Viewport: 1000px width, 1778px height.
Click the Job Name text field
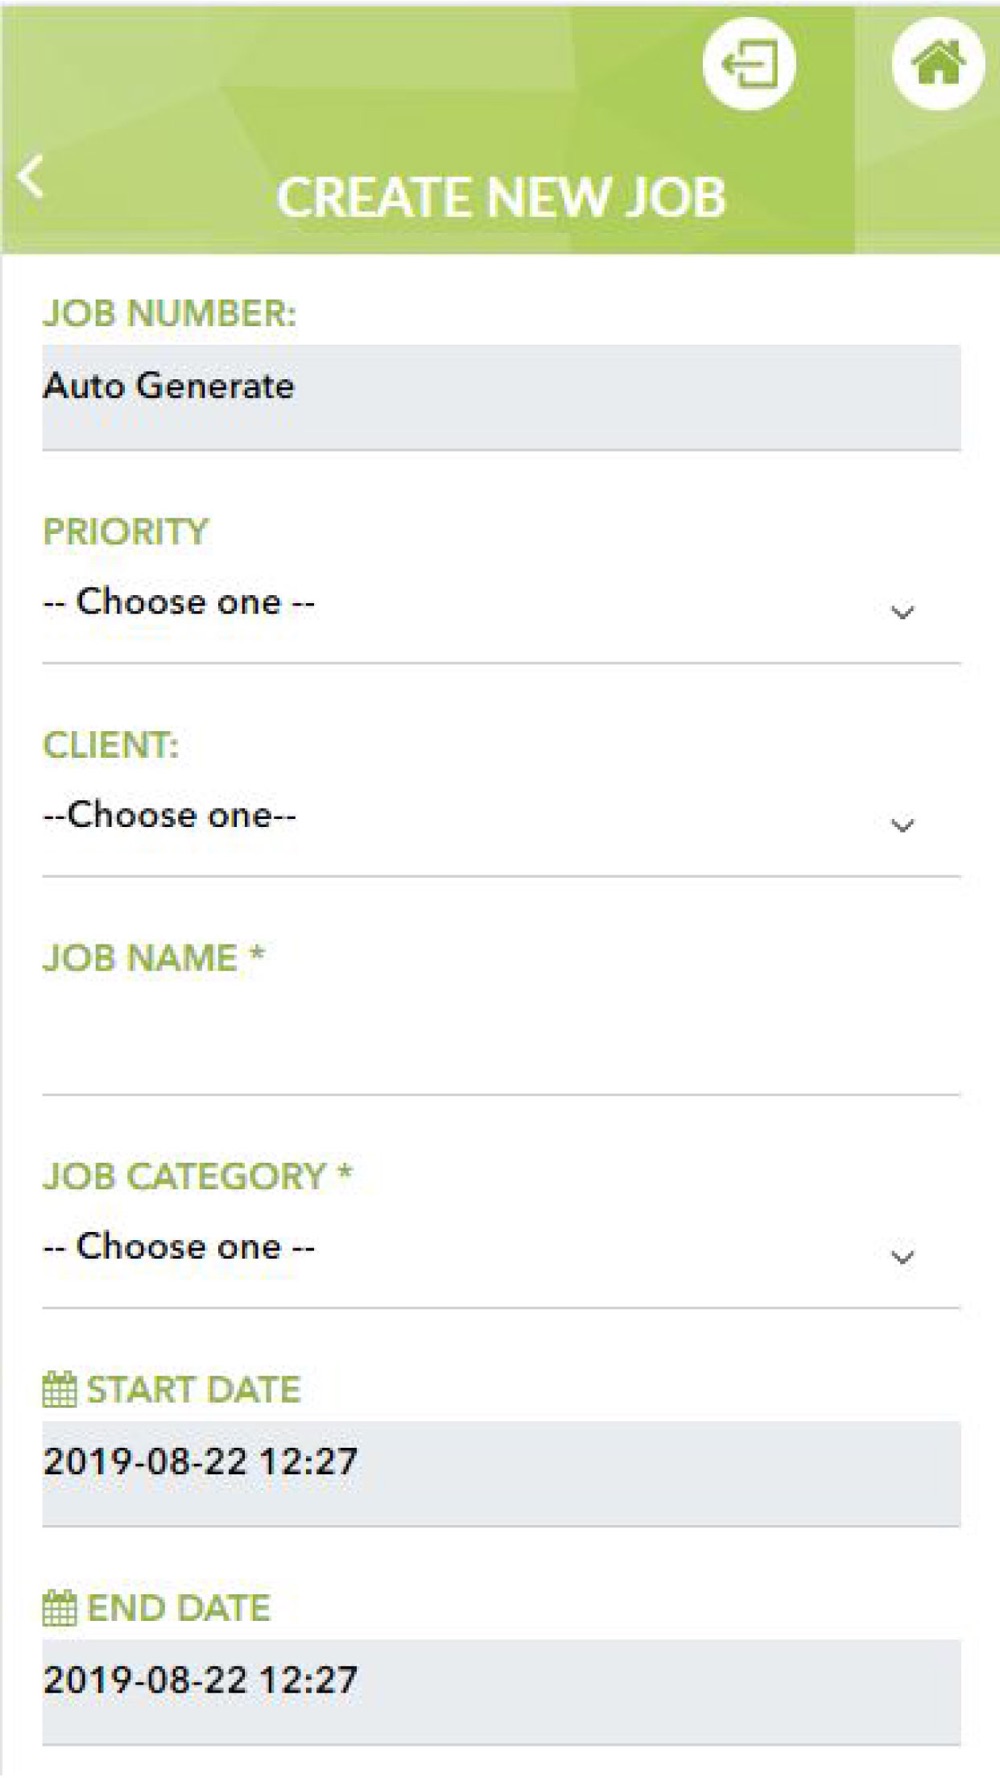coord(501,1040)
